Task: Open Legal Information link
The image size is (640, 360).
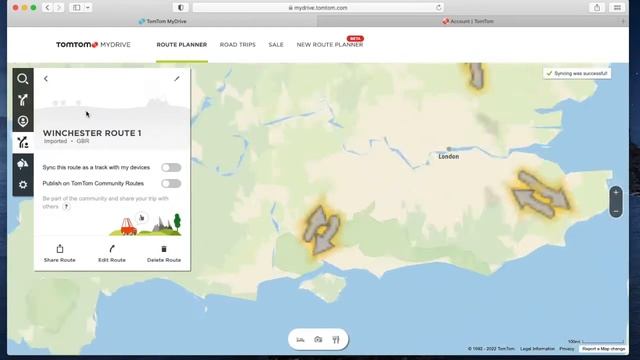Action: (x=537, y=349)
